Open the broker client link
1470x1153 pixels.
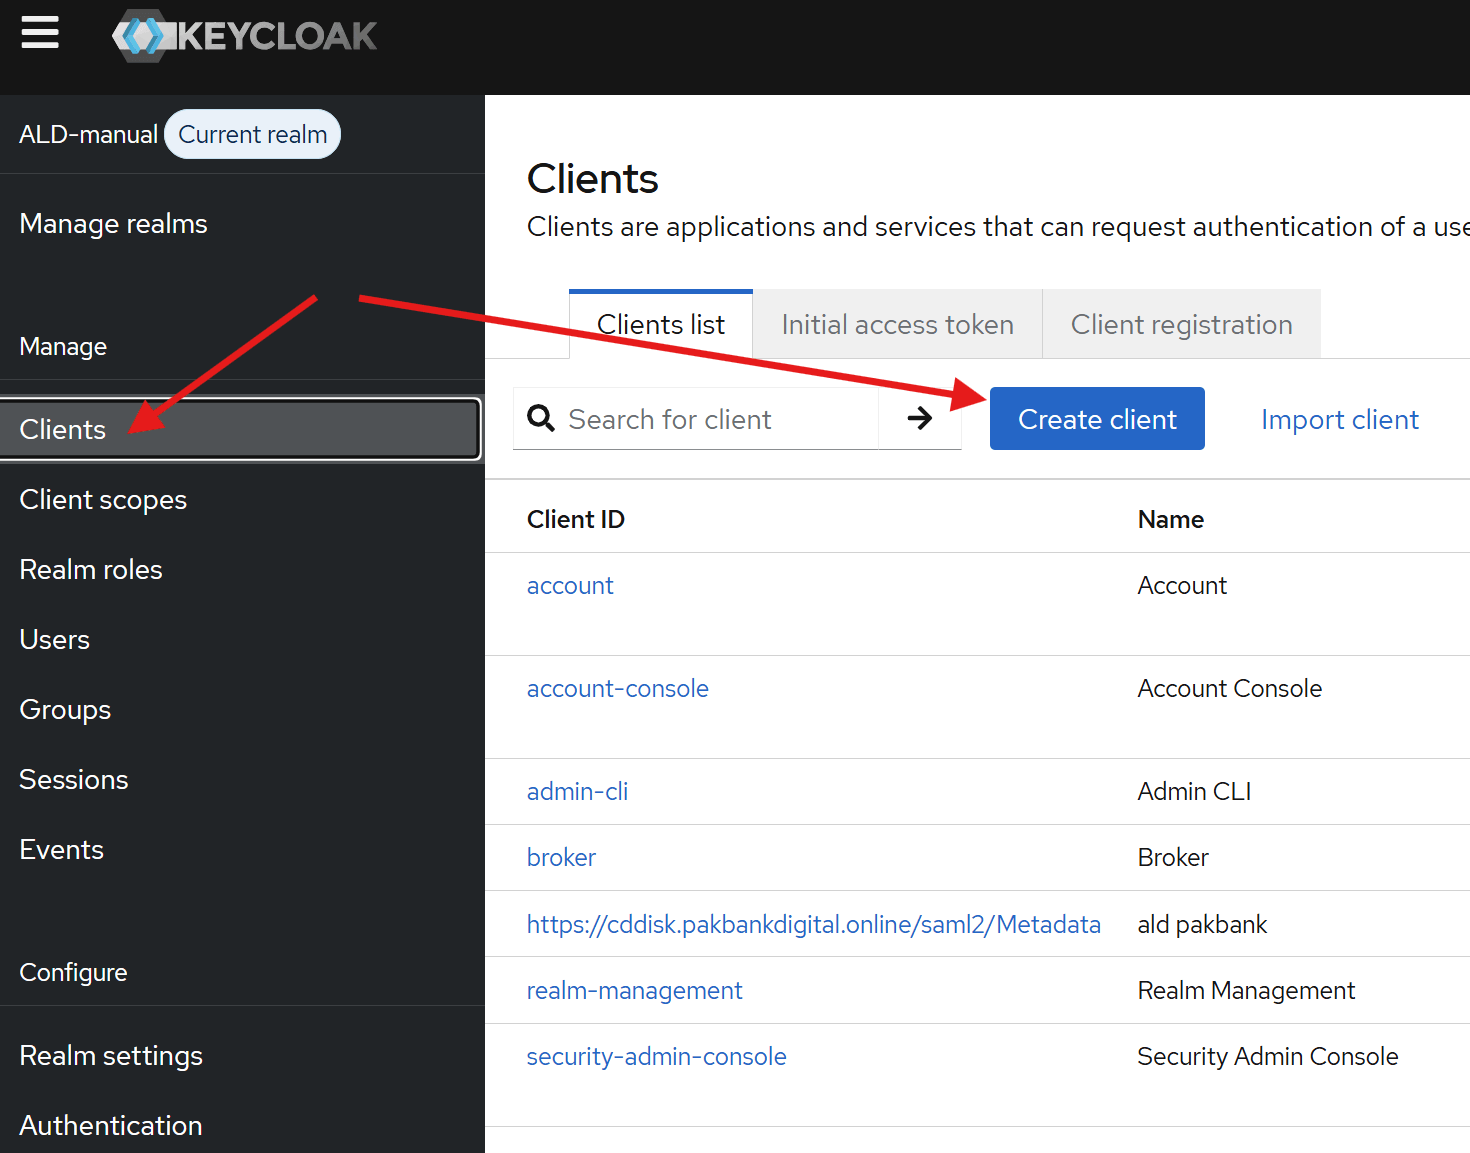coord(561,857)
